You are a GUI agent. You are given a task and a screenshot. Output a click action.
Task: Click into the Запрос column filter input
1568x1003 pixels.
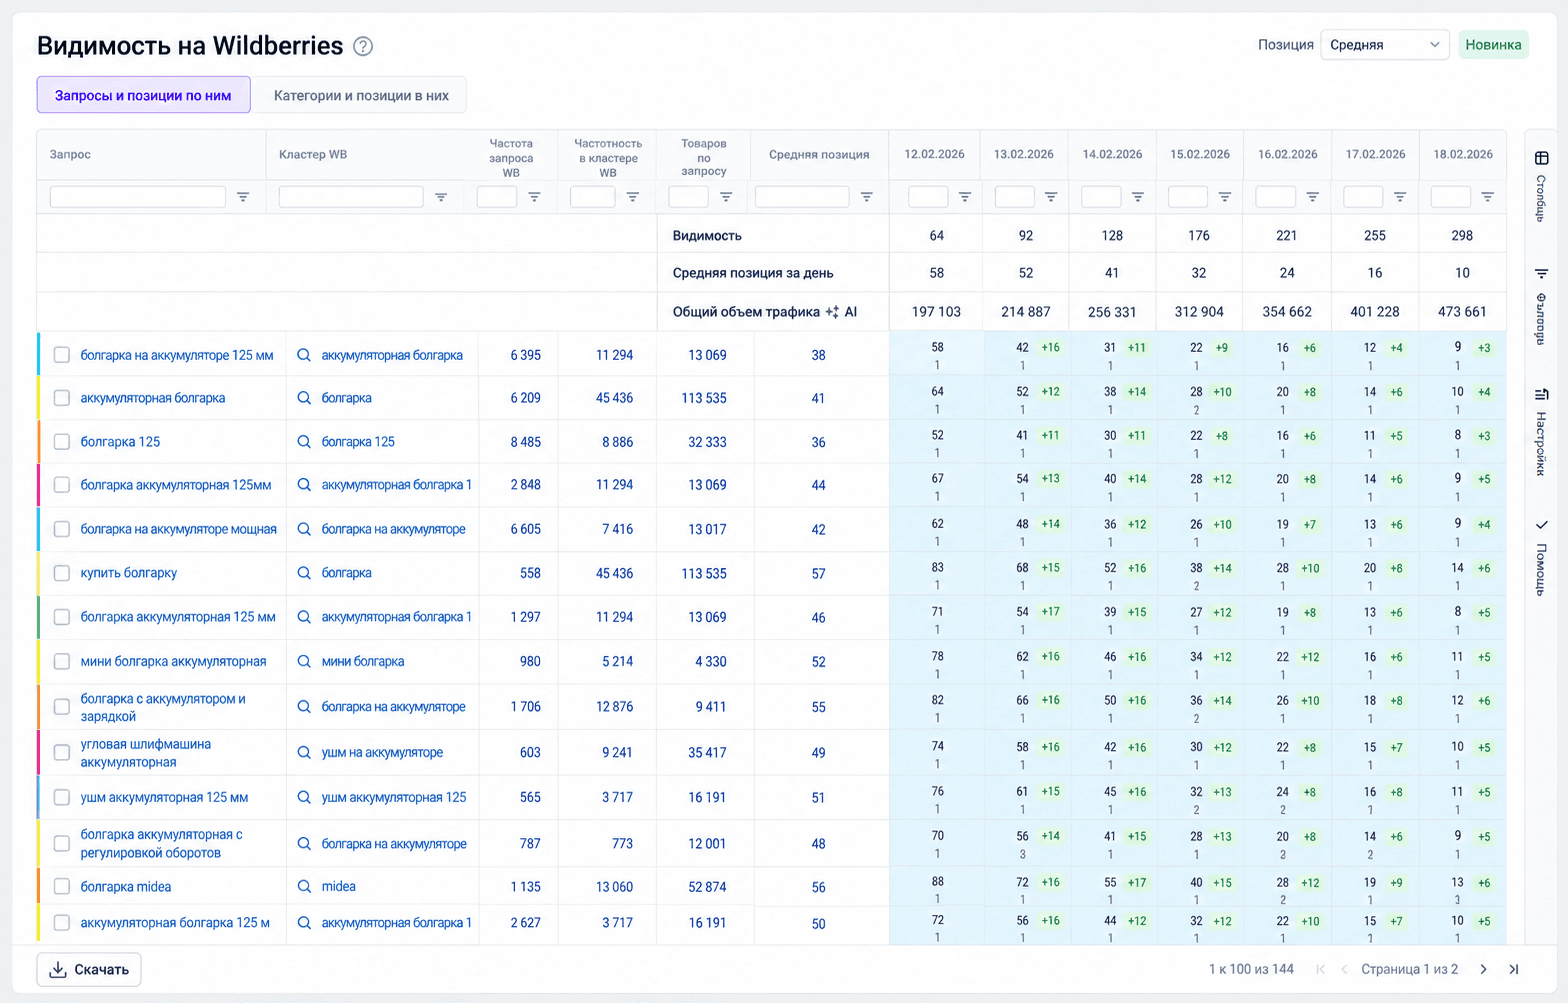point(138,197)
